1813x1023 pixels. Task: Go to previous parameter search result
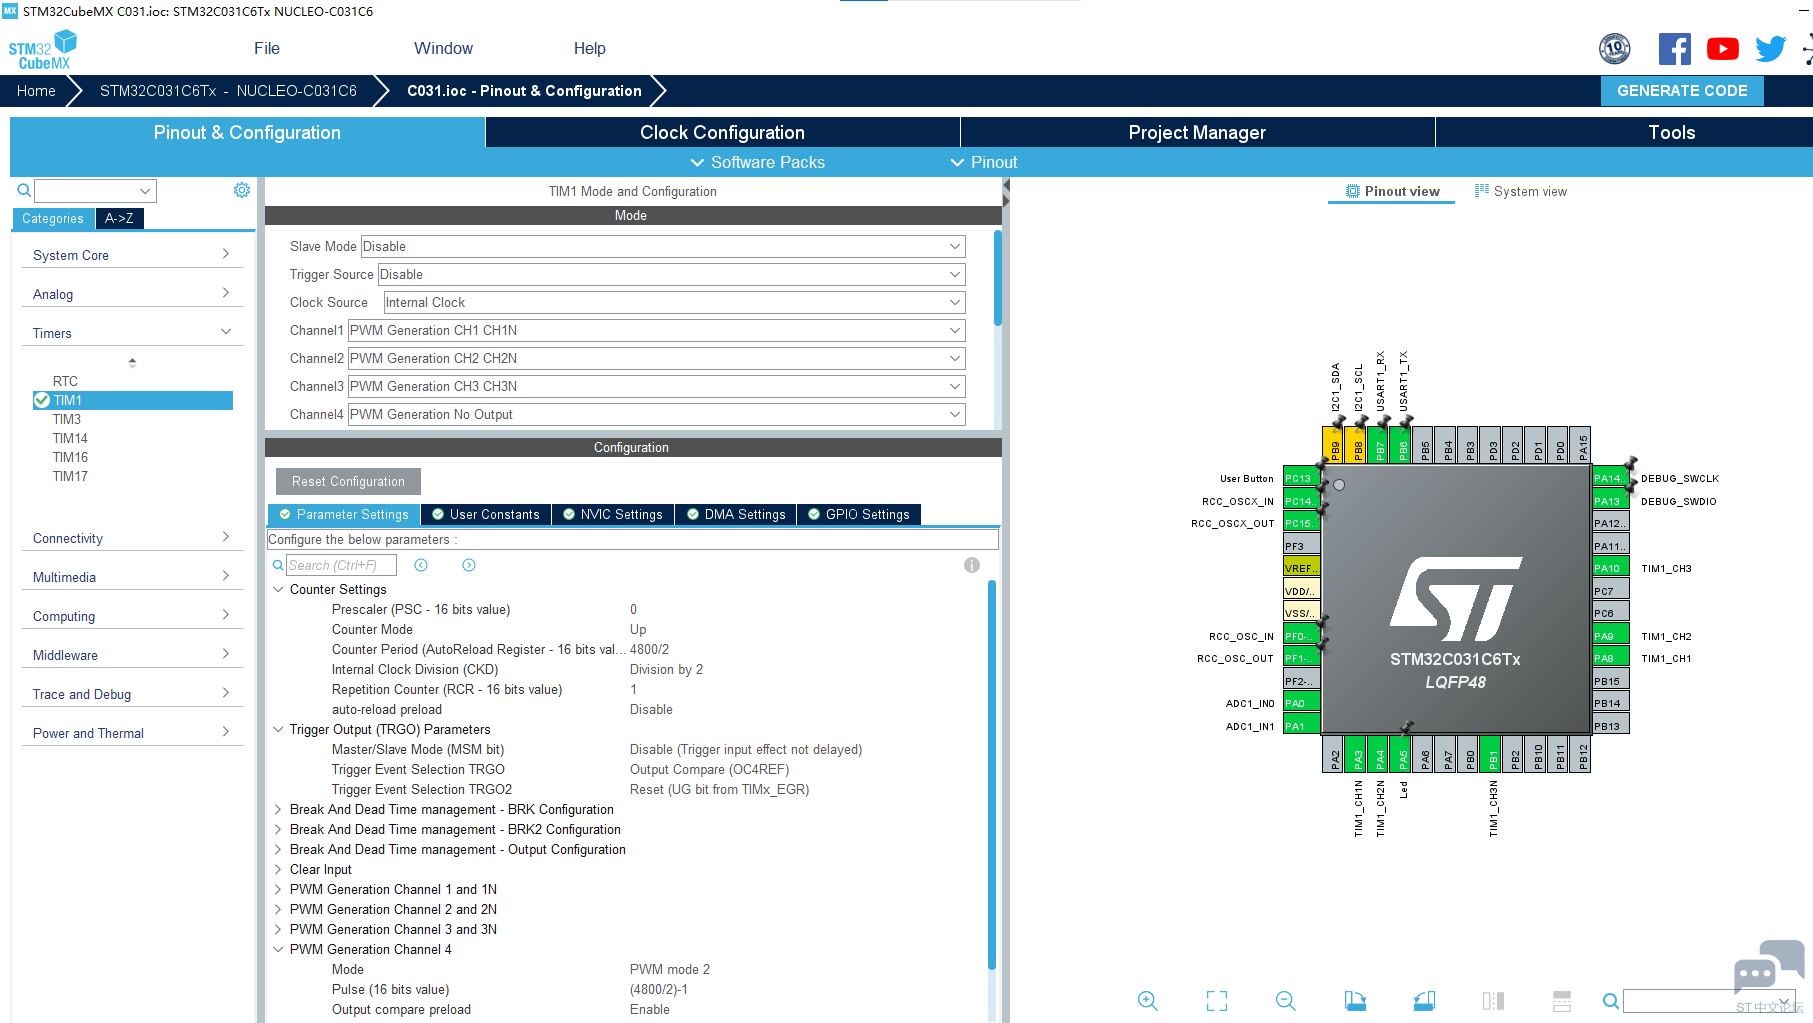pyautogui.click(x=421, y=565)
